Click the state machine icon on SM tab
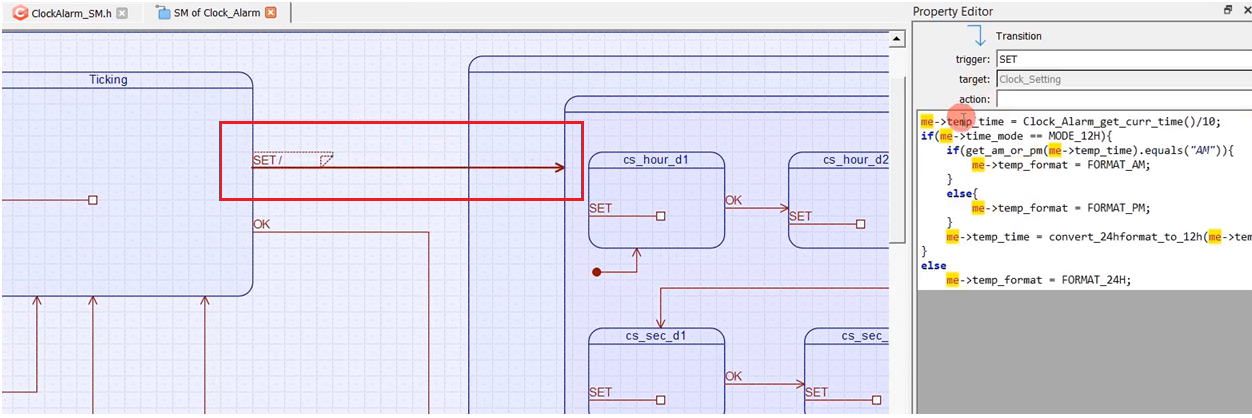The image size is (1252, 418). pyautogui.click(x=163, y=13)
